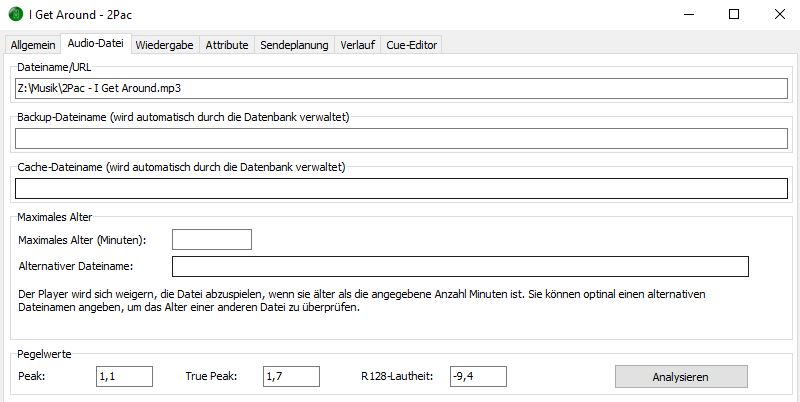The width and height of the screenshot is (800, 402).
Task: Select the R128-Lautheit value field
Action: 478,376
